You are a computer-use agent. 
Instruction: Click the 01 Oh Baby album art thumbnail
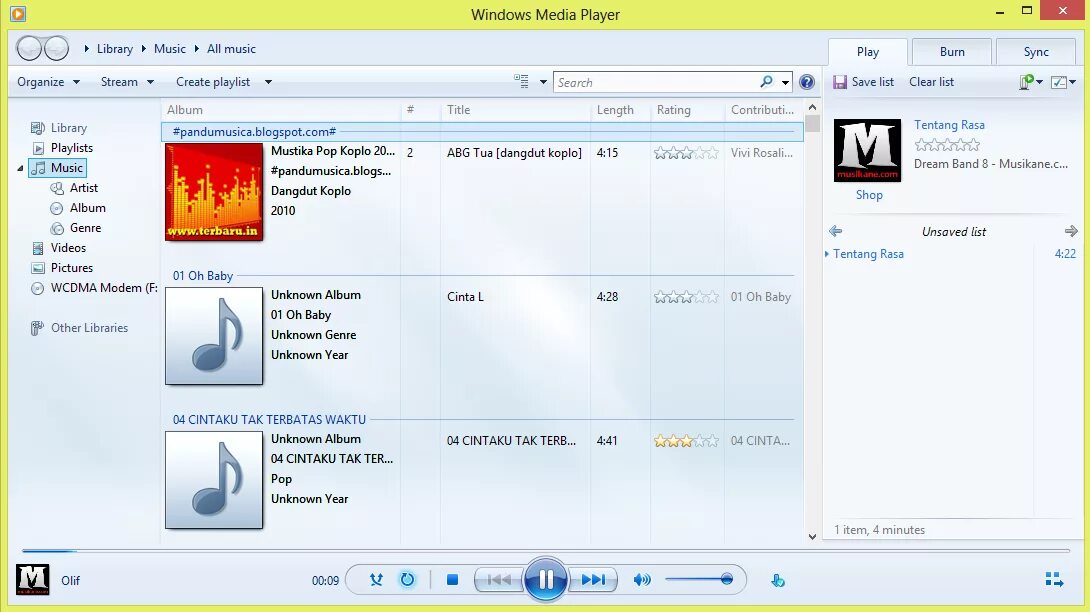pos(214,336)
